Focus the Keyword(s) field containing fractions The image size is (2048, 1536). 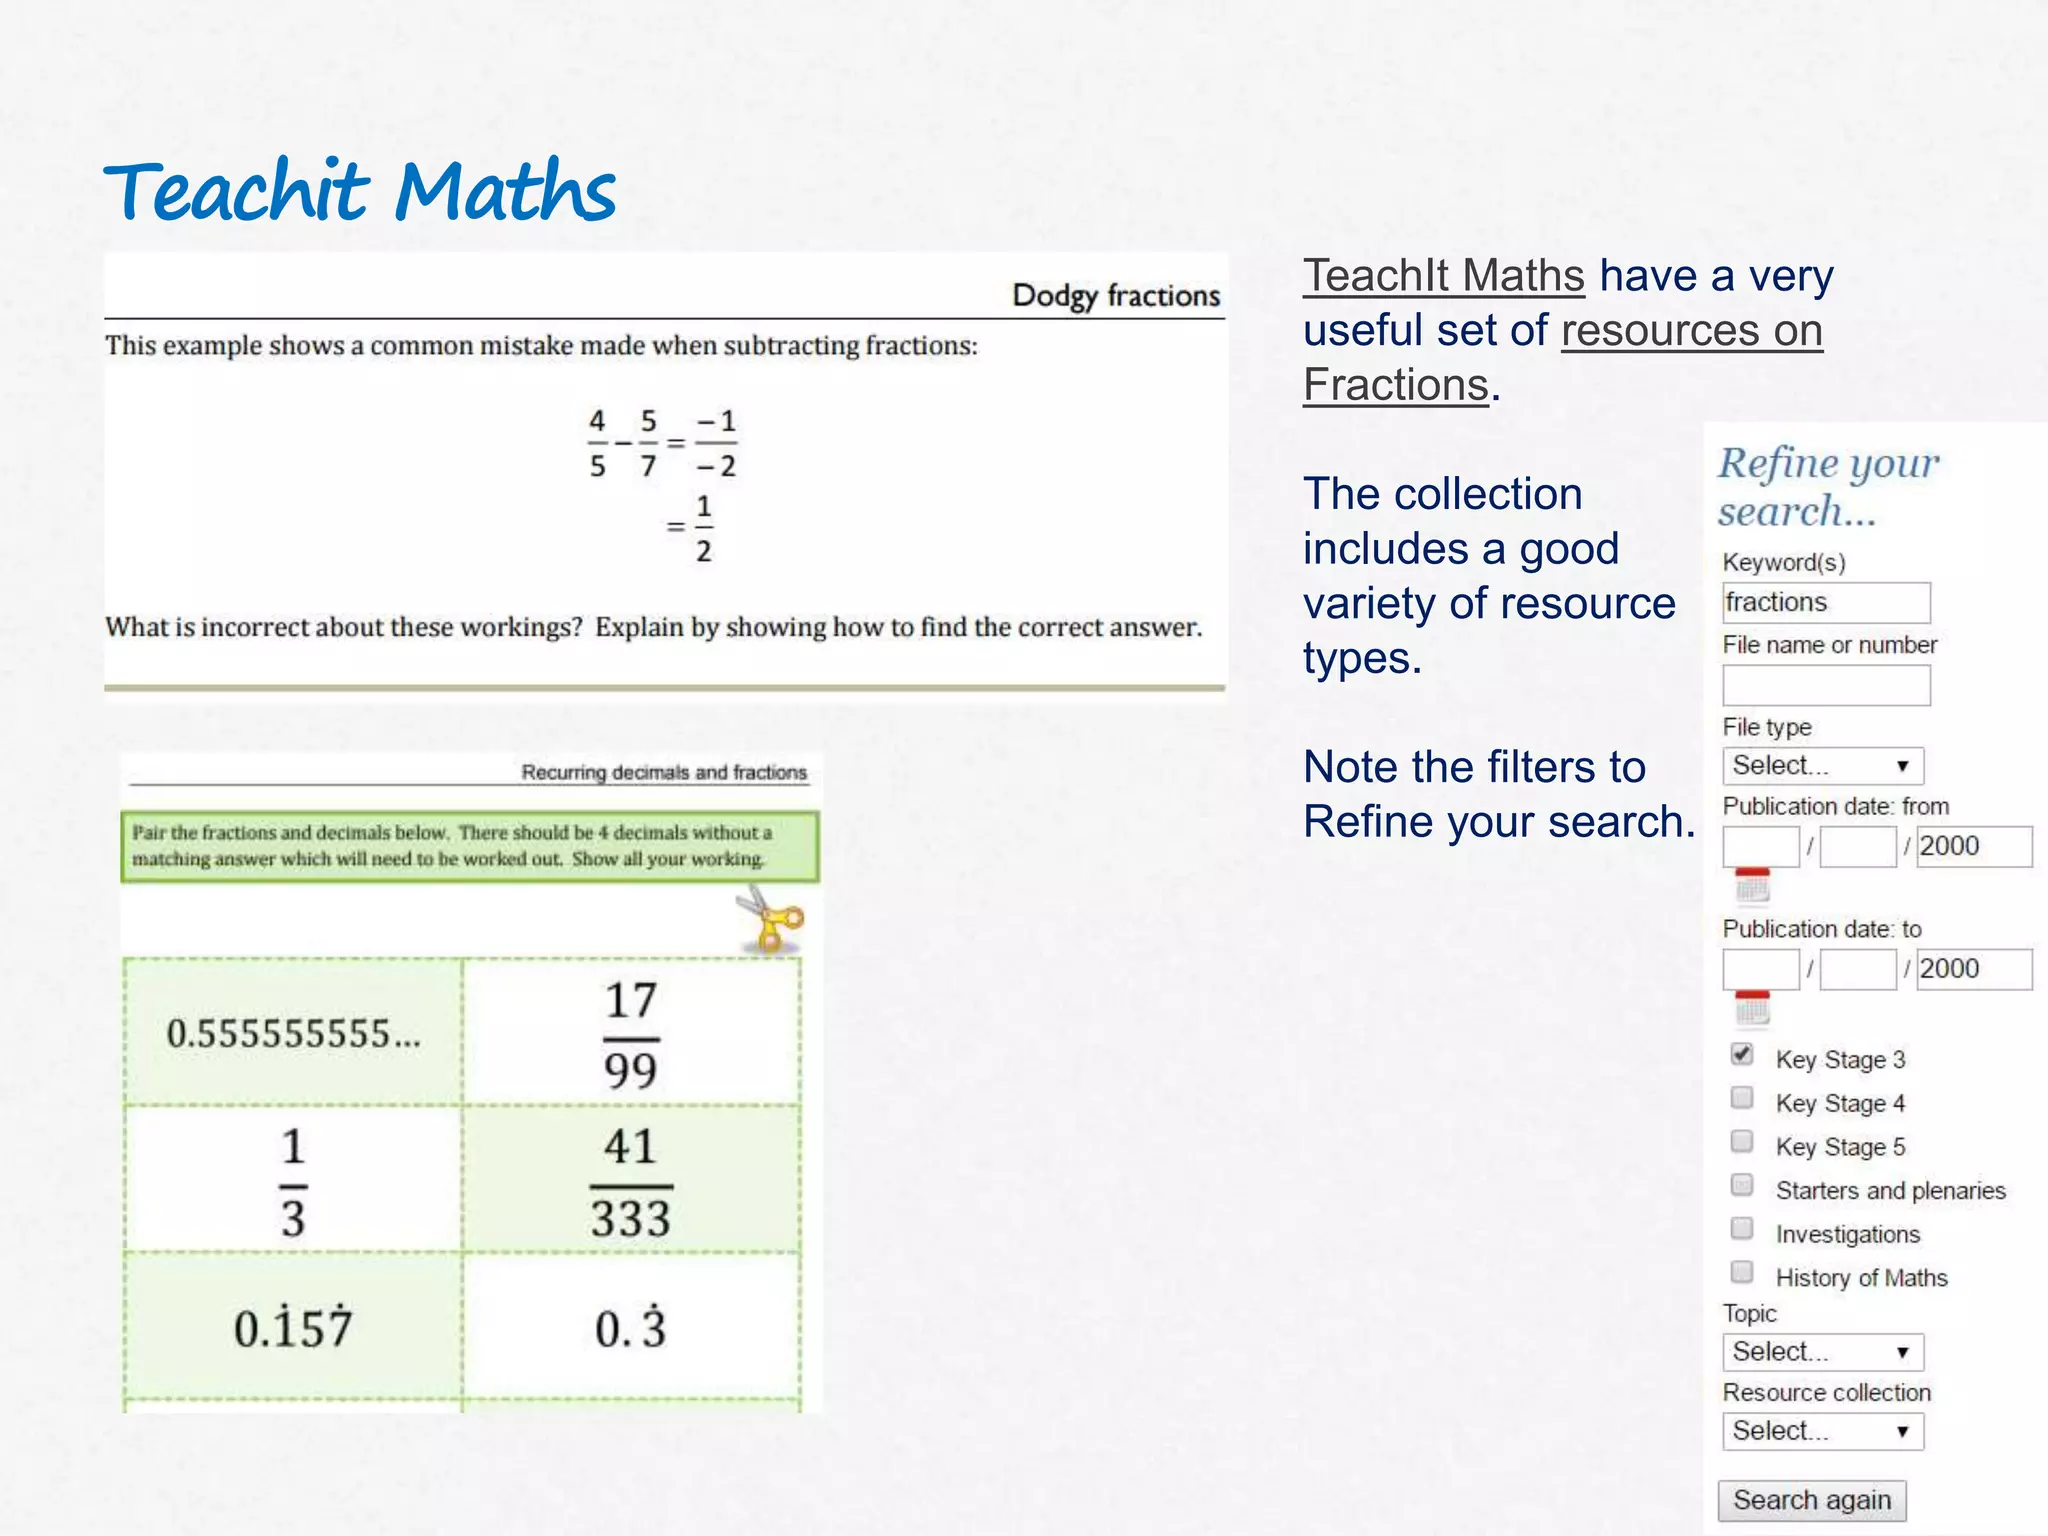(1826, 602)
